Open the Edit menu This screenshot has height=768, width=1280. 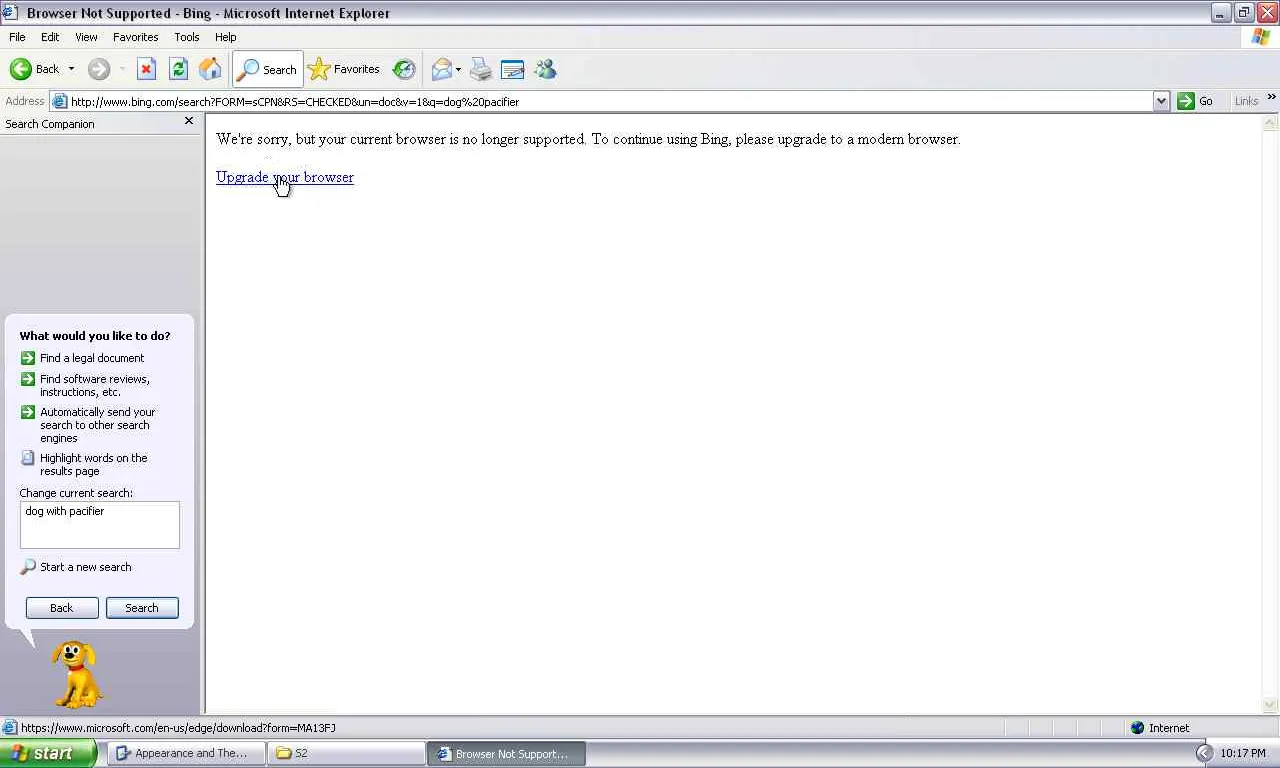click(50, 37)
